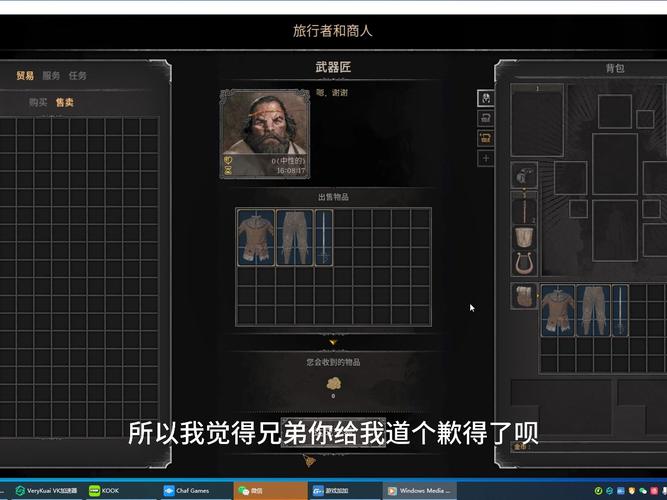
Task: Click the large empty slot labeled 1
Action: pos(537,120)
